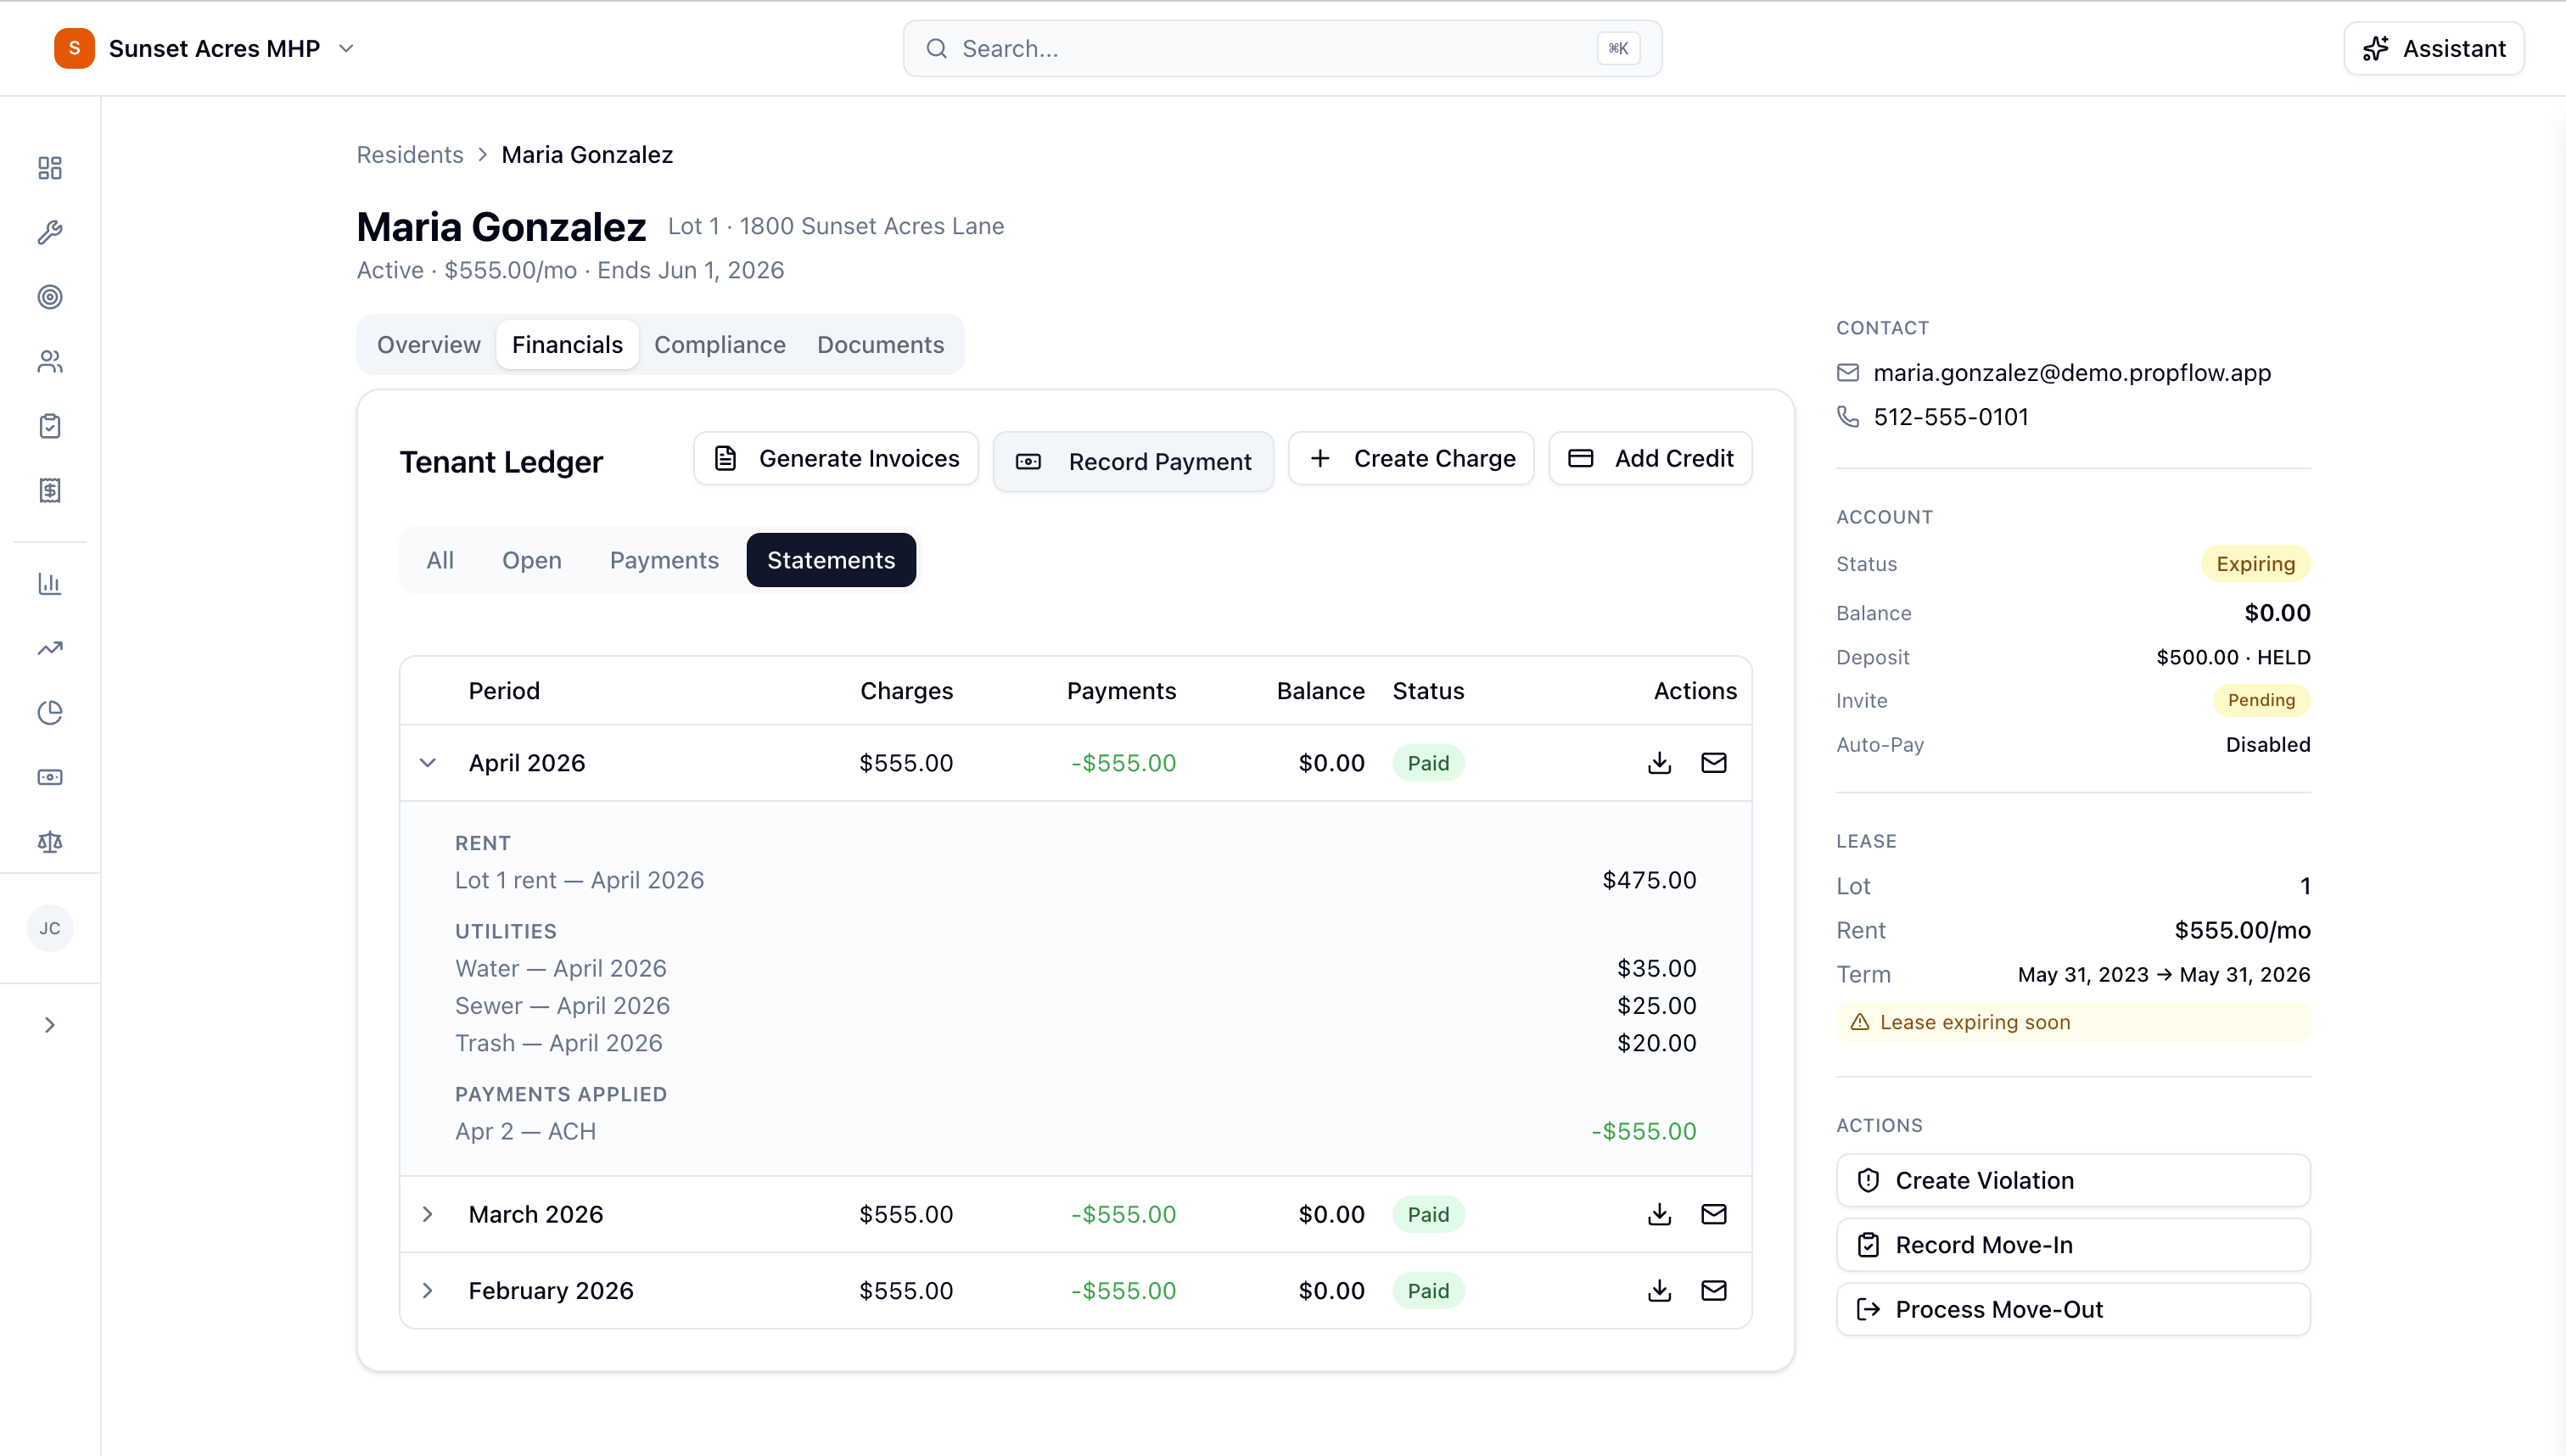Click the Auto-Pay Disabled value
The height and width of the screenshot is (1456, 2566).
coord(2267,744)
